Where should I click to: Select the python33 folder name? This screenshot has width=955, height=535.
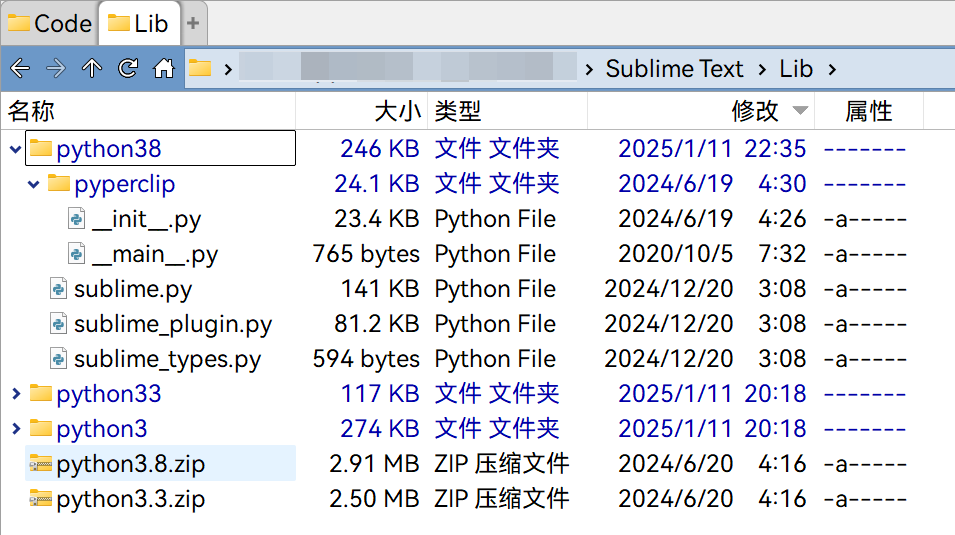(109, 394)
